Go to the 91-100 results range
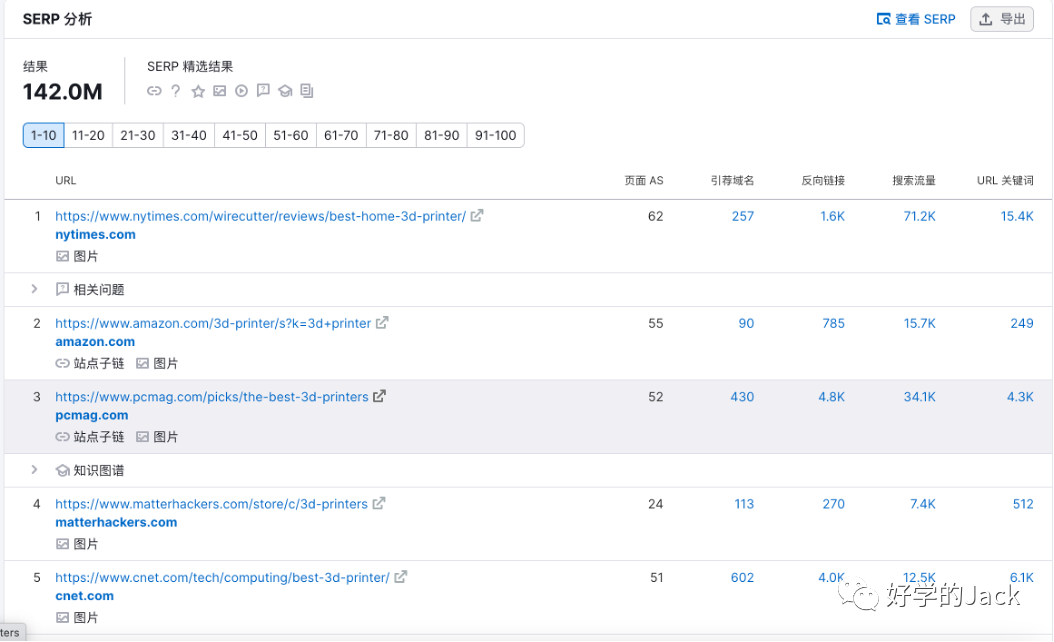1054x642 pixels. (x=496, y=135)
